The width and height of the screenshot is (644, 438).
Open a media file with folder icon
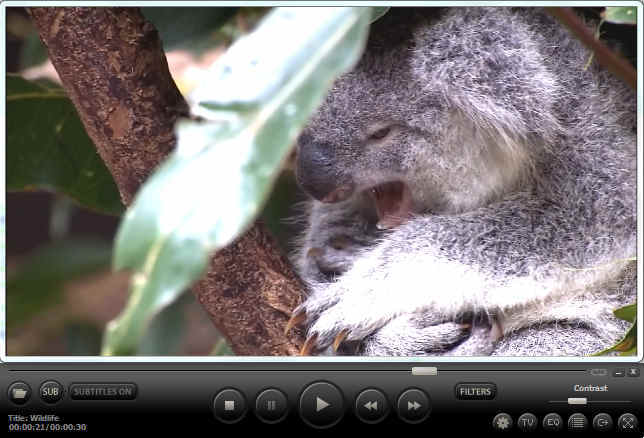click(19, 392)
